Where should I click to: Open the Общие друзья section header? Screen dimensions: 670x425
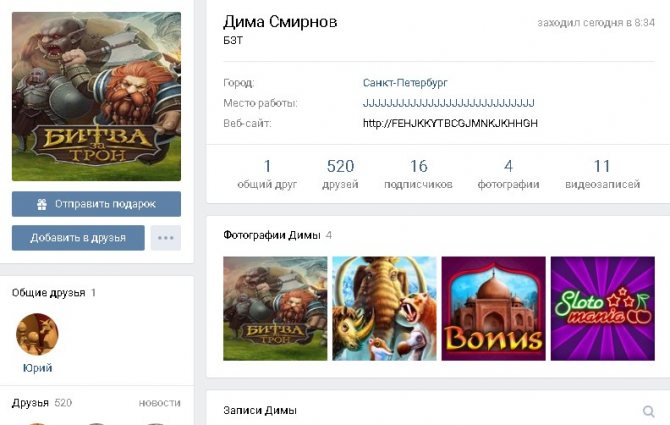coord(54,293)
